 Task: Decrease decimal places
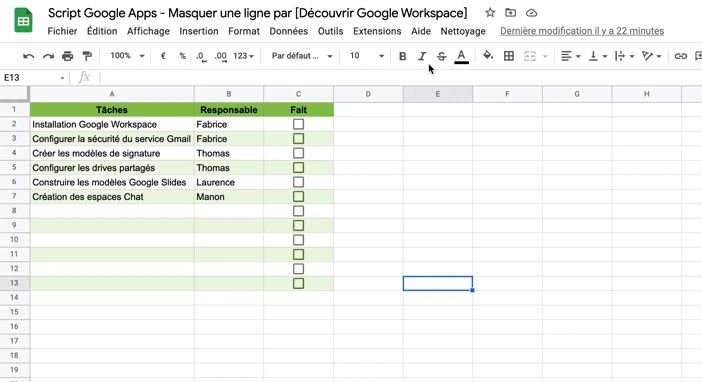coord(201,56)
